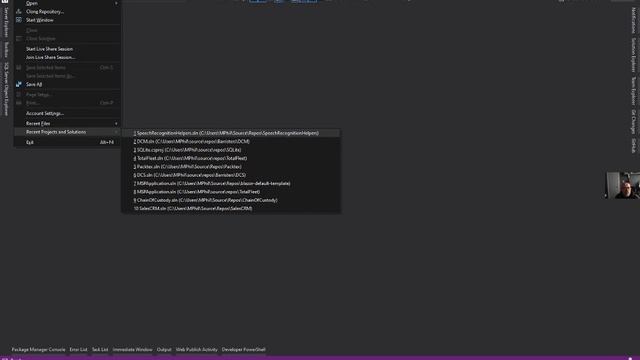Open the Team Explorer side tab
Image resolution: width=640 pixels, height=360 pixels.
tap(634, 91)
